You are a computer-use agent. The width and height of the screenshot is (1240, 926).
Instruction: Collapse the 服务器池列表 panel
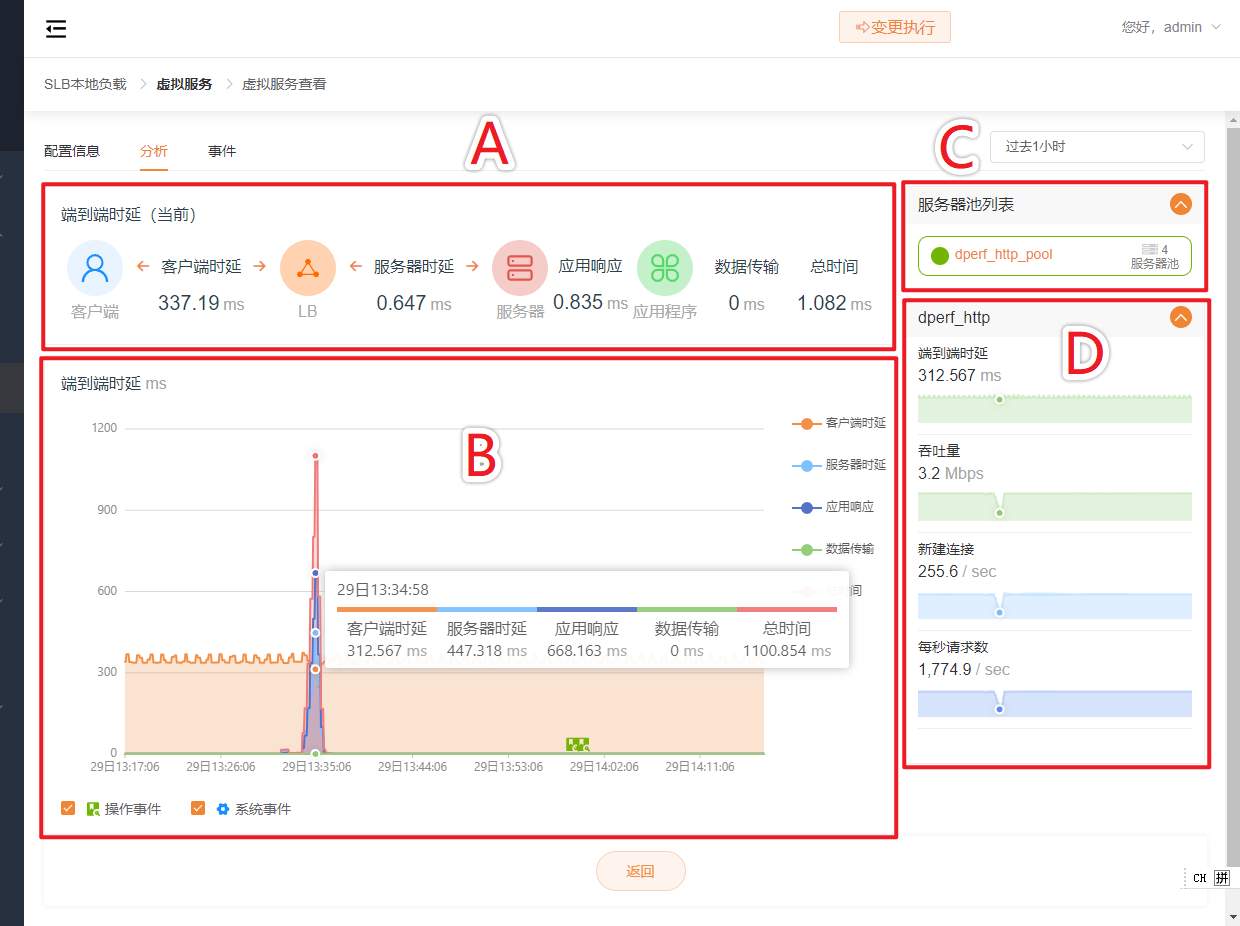(x=1180, y=205)
